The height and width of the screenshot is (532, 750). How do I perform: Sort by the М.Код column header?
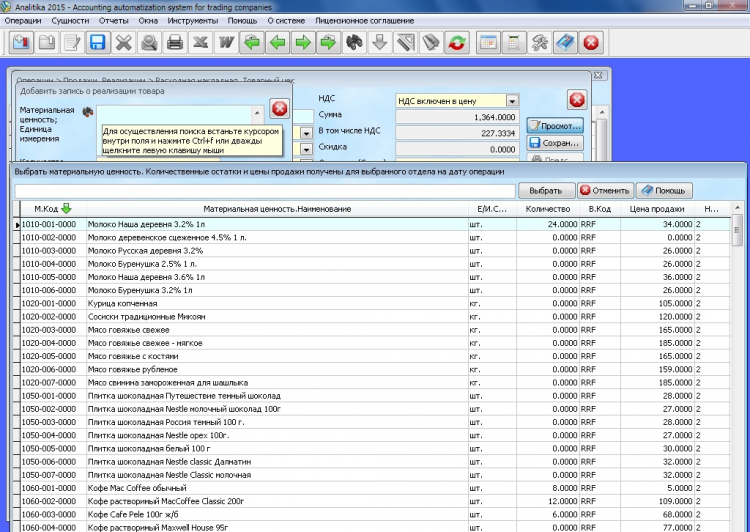pos(53,209)
